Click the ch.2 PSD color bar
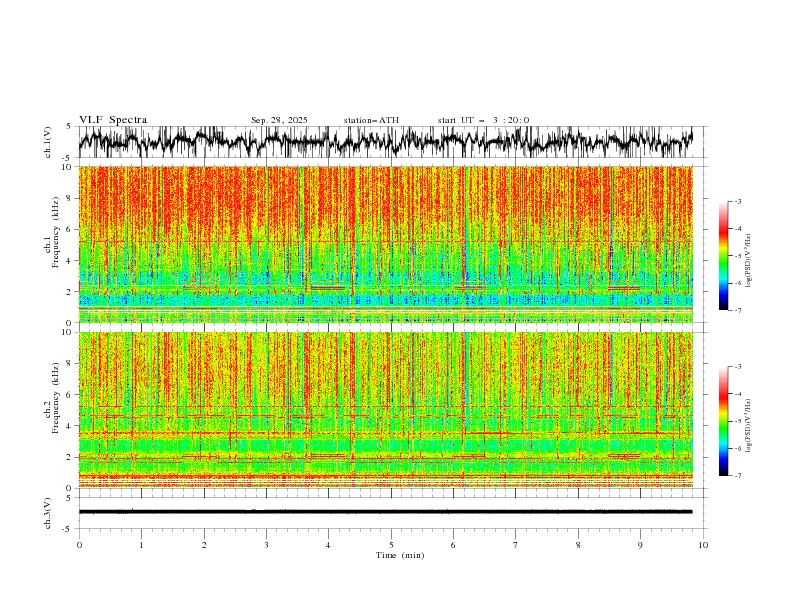The width and height of the screenshot is (792, 612). pos(723,421)
